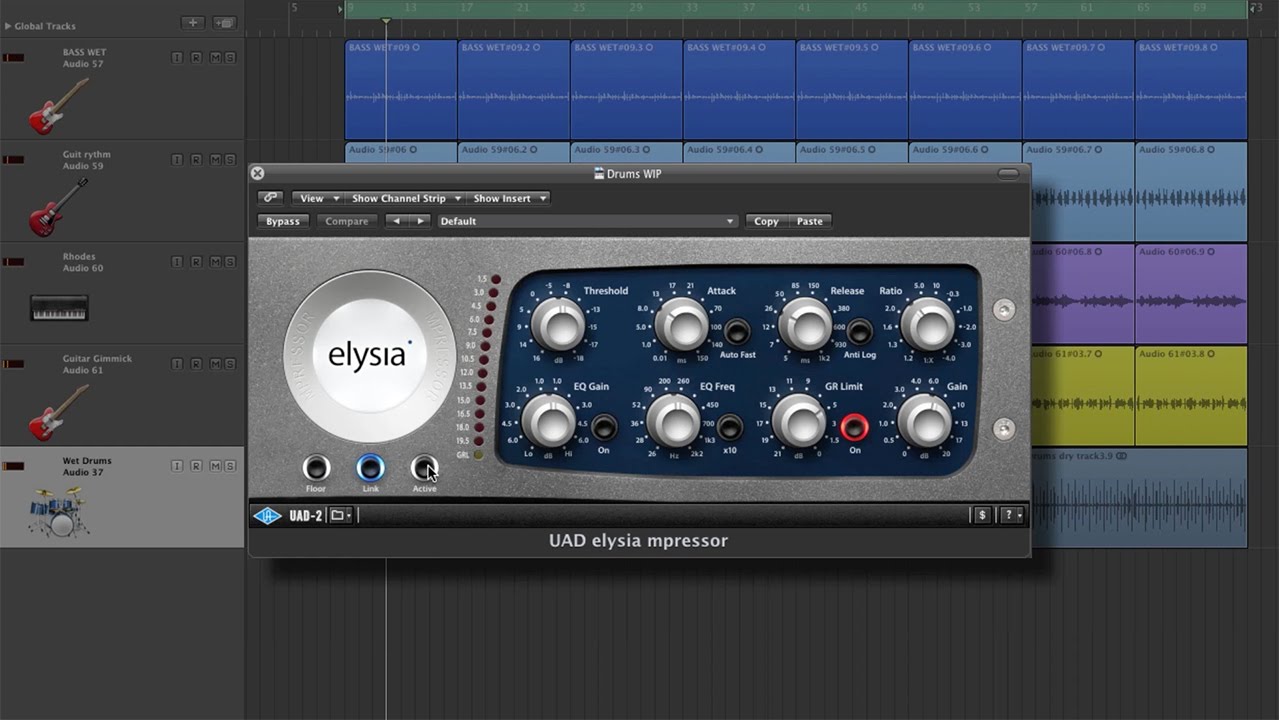Click the link chain icon in plugin header
This screenshot has width=1280, height=720.
(x=270, y=198)
